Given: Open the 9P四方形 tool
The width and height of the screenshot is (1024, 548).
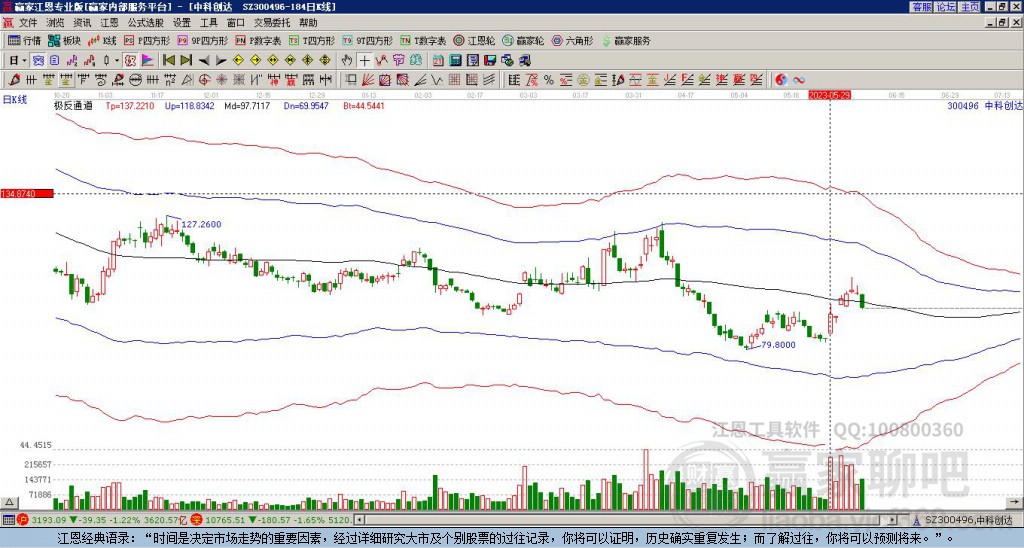Looking at the screenshot, I should (203, 40).
